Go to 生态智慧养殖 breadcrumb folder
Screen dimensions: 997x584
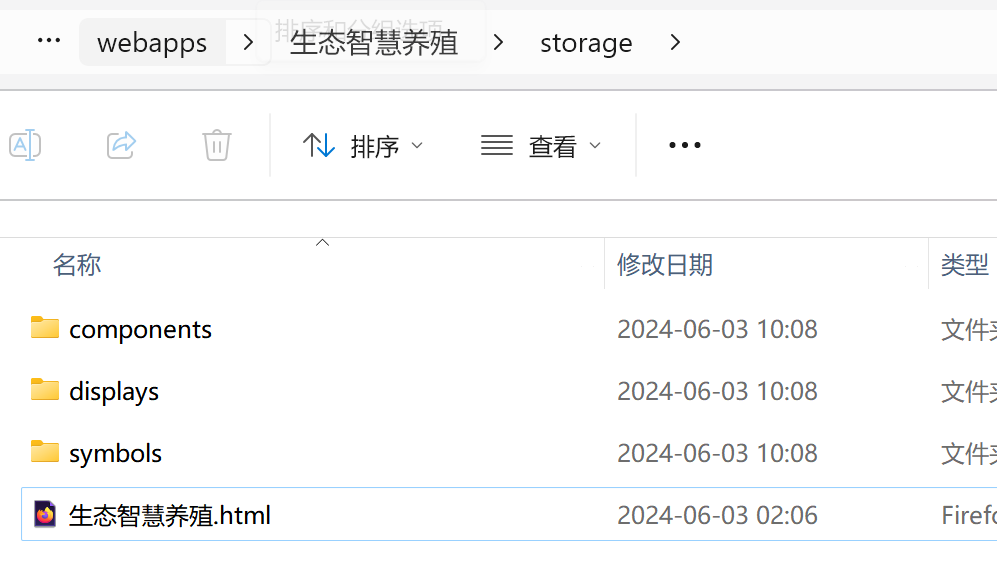(x=373, y=43)
